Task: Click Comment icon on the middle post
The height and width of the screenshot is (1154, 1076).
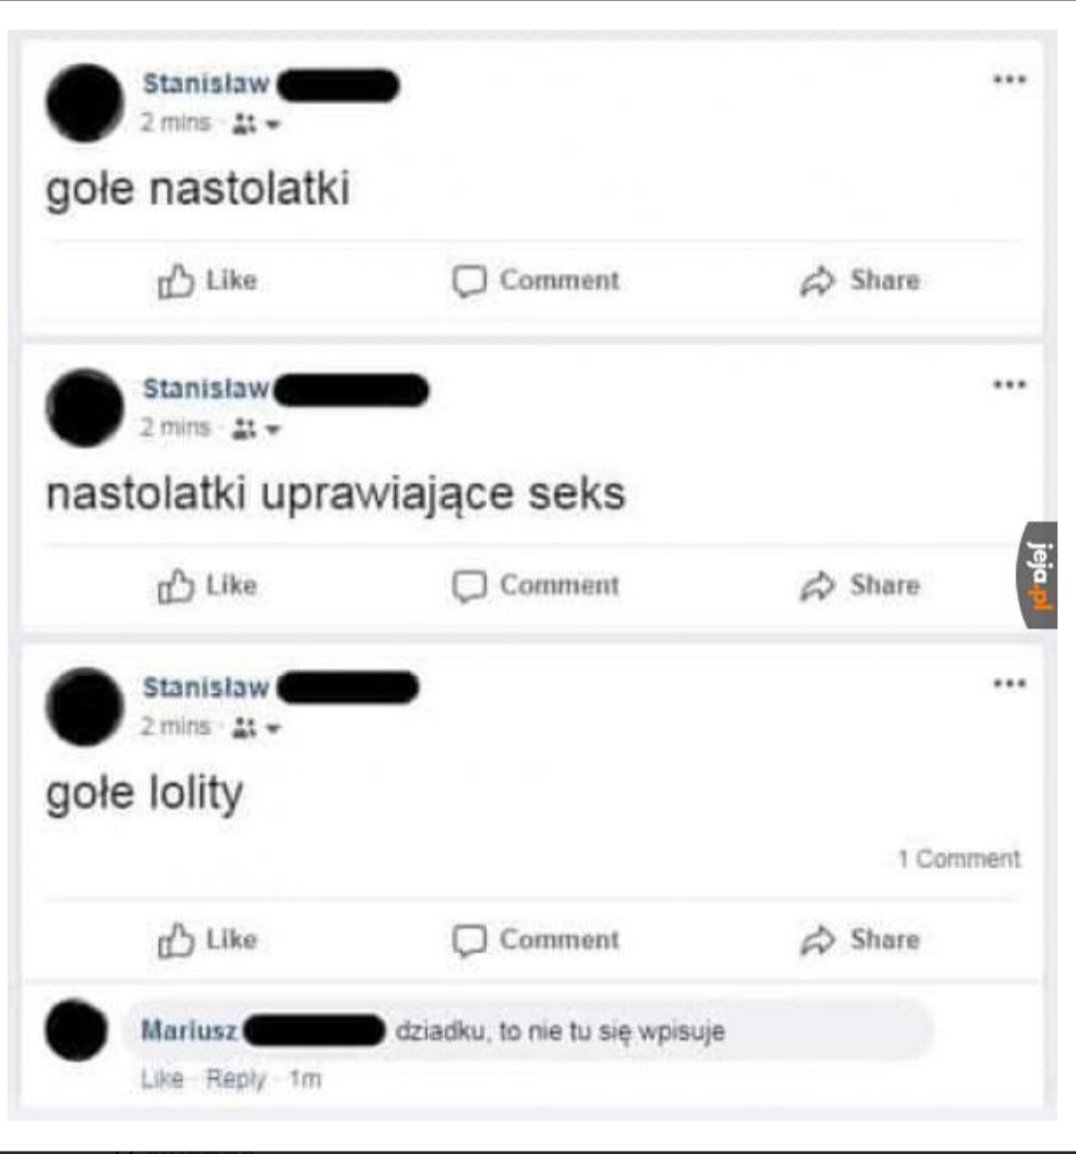Action: (x=469, y=587)
